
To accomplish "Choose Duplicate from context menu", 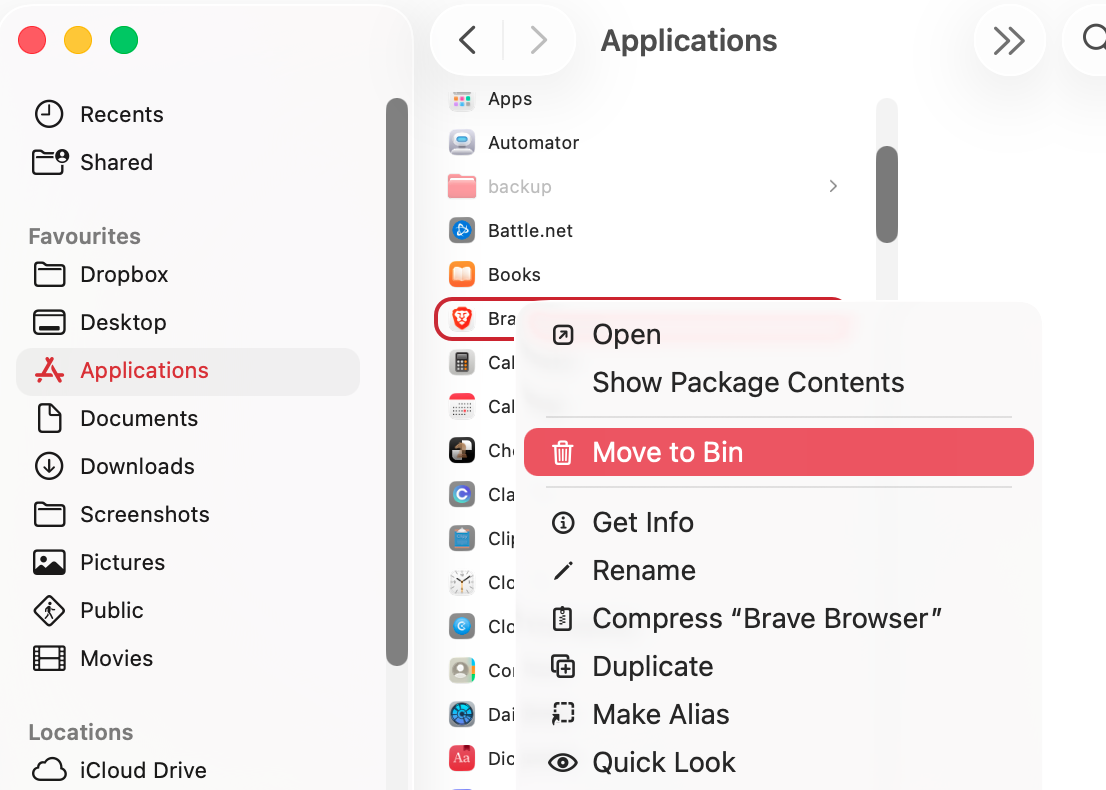I will pyautogui.click(x=779, y=667).
